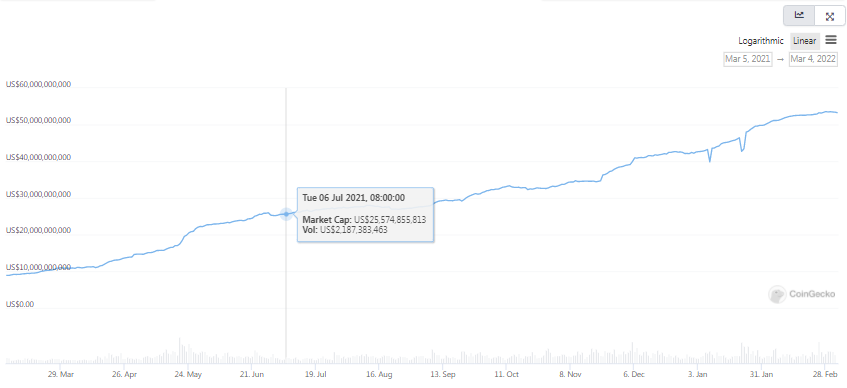This screenshot has width=847, height=388.
Task: Click the tallest volume bar near 24. May
Action: tap(180, 350)
